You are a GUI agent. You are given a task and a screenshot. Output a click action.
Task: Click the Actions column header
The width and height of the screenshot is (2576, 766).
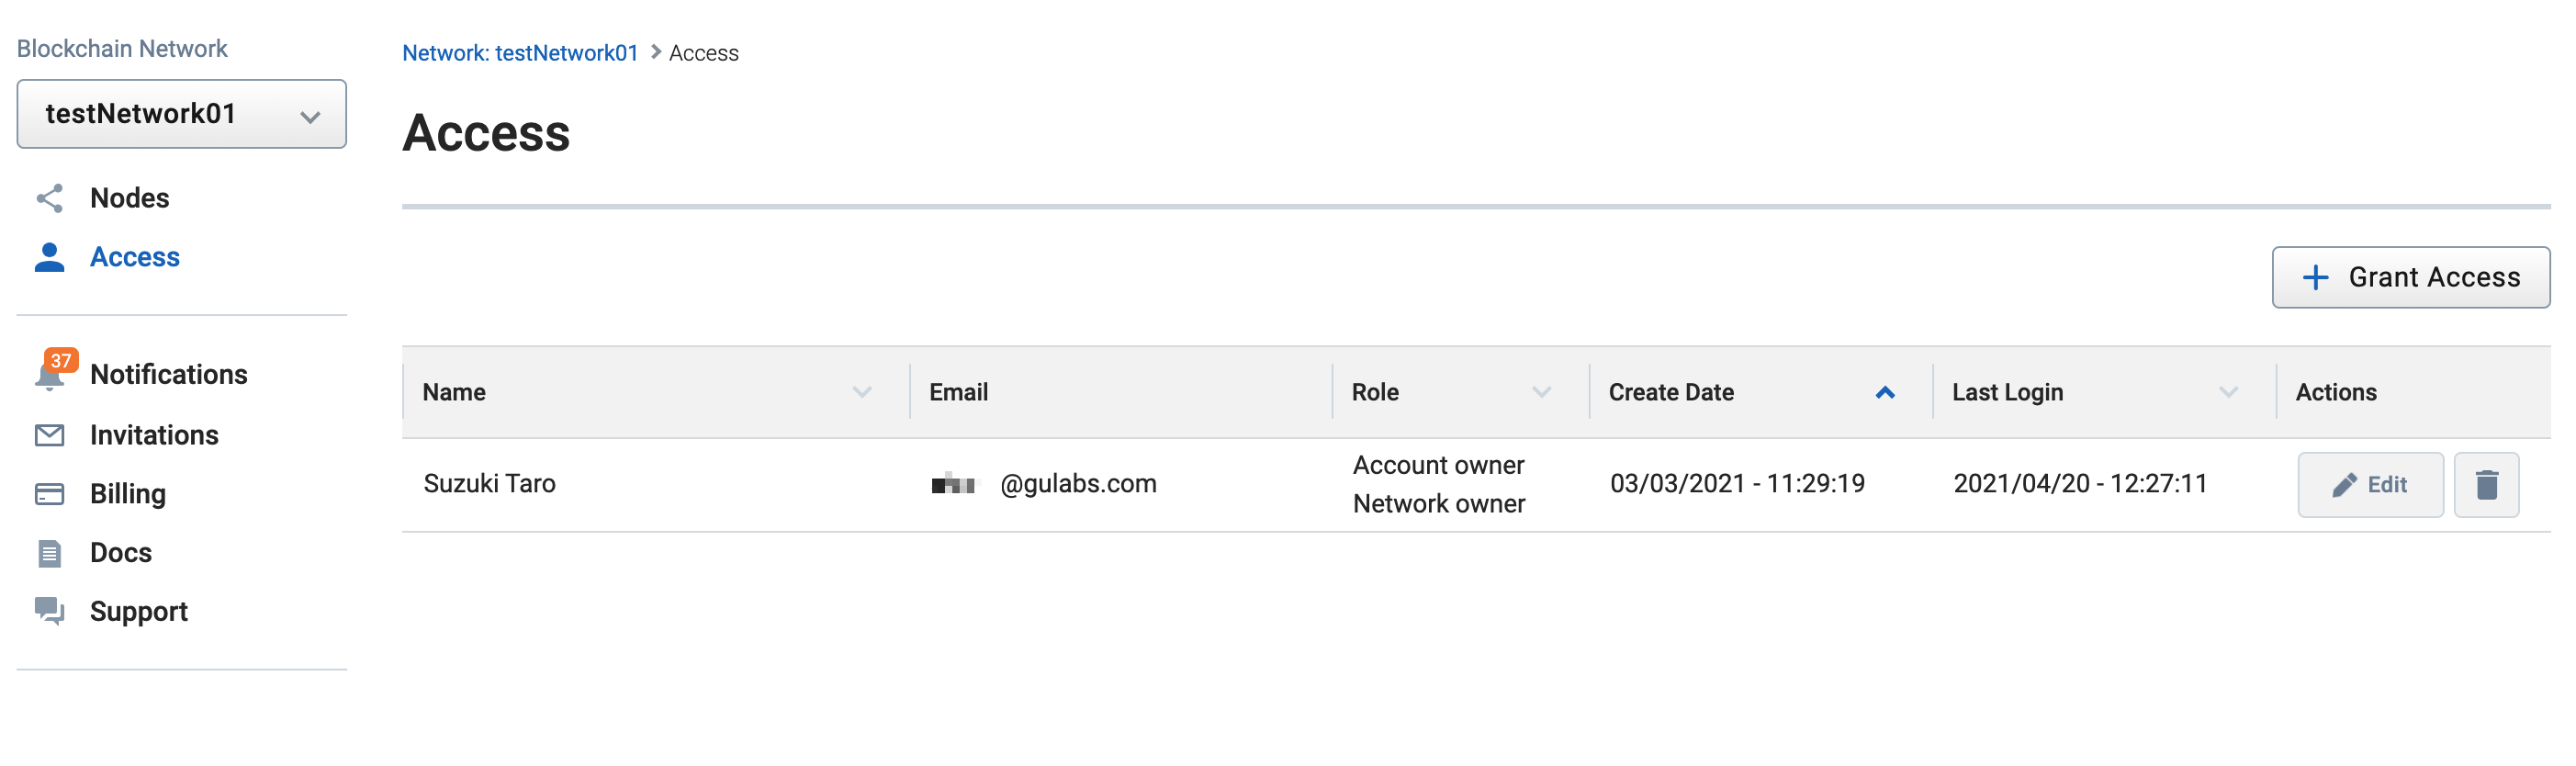tap(2335, 392)
